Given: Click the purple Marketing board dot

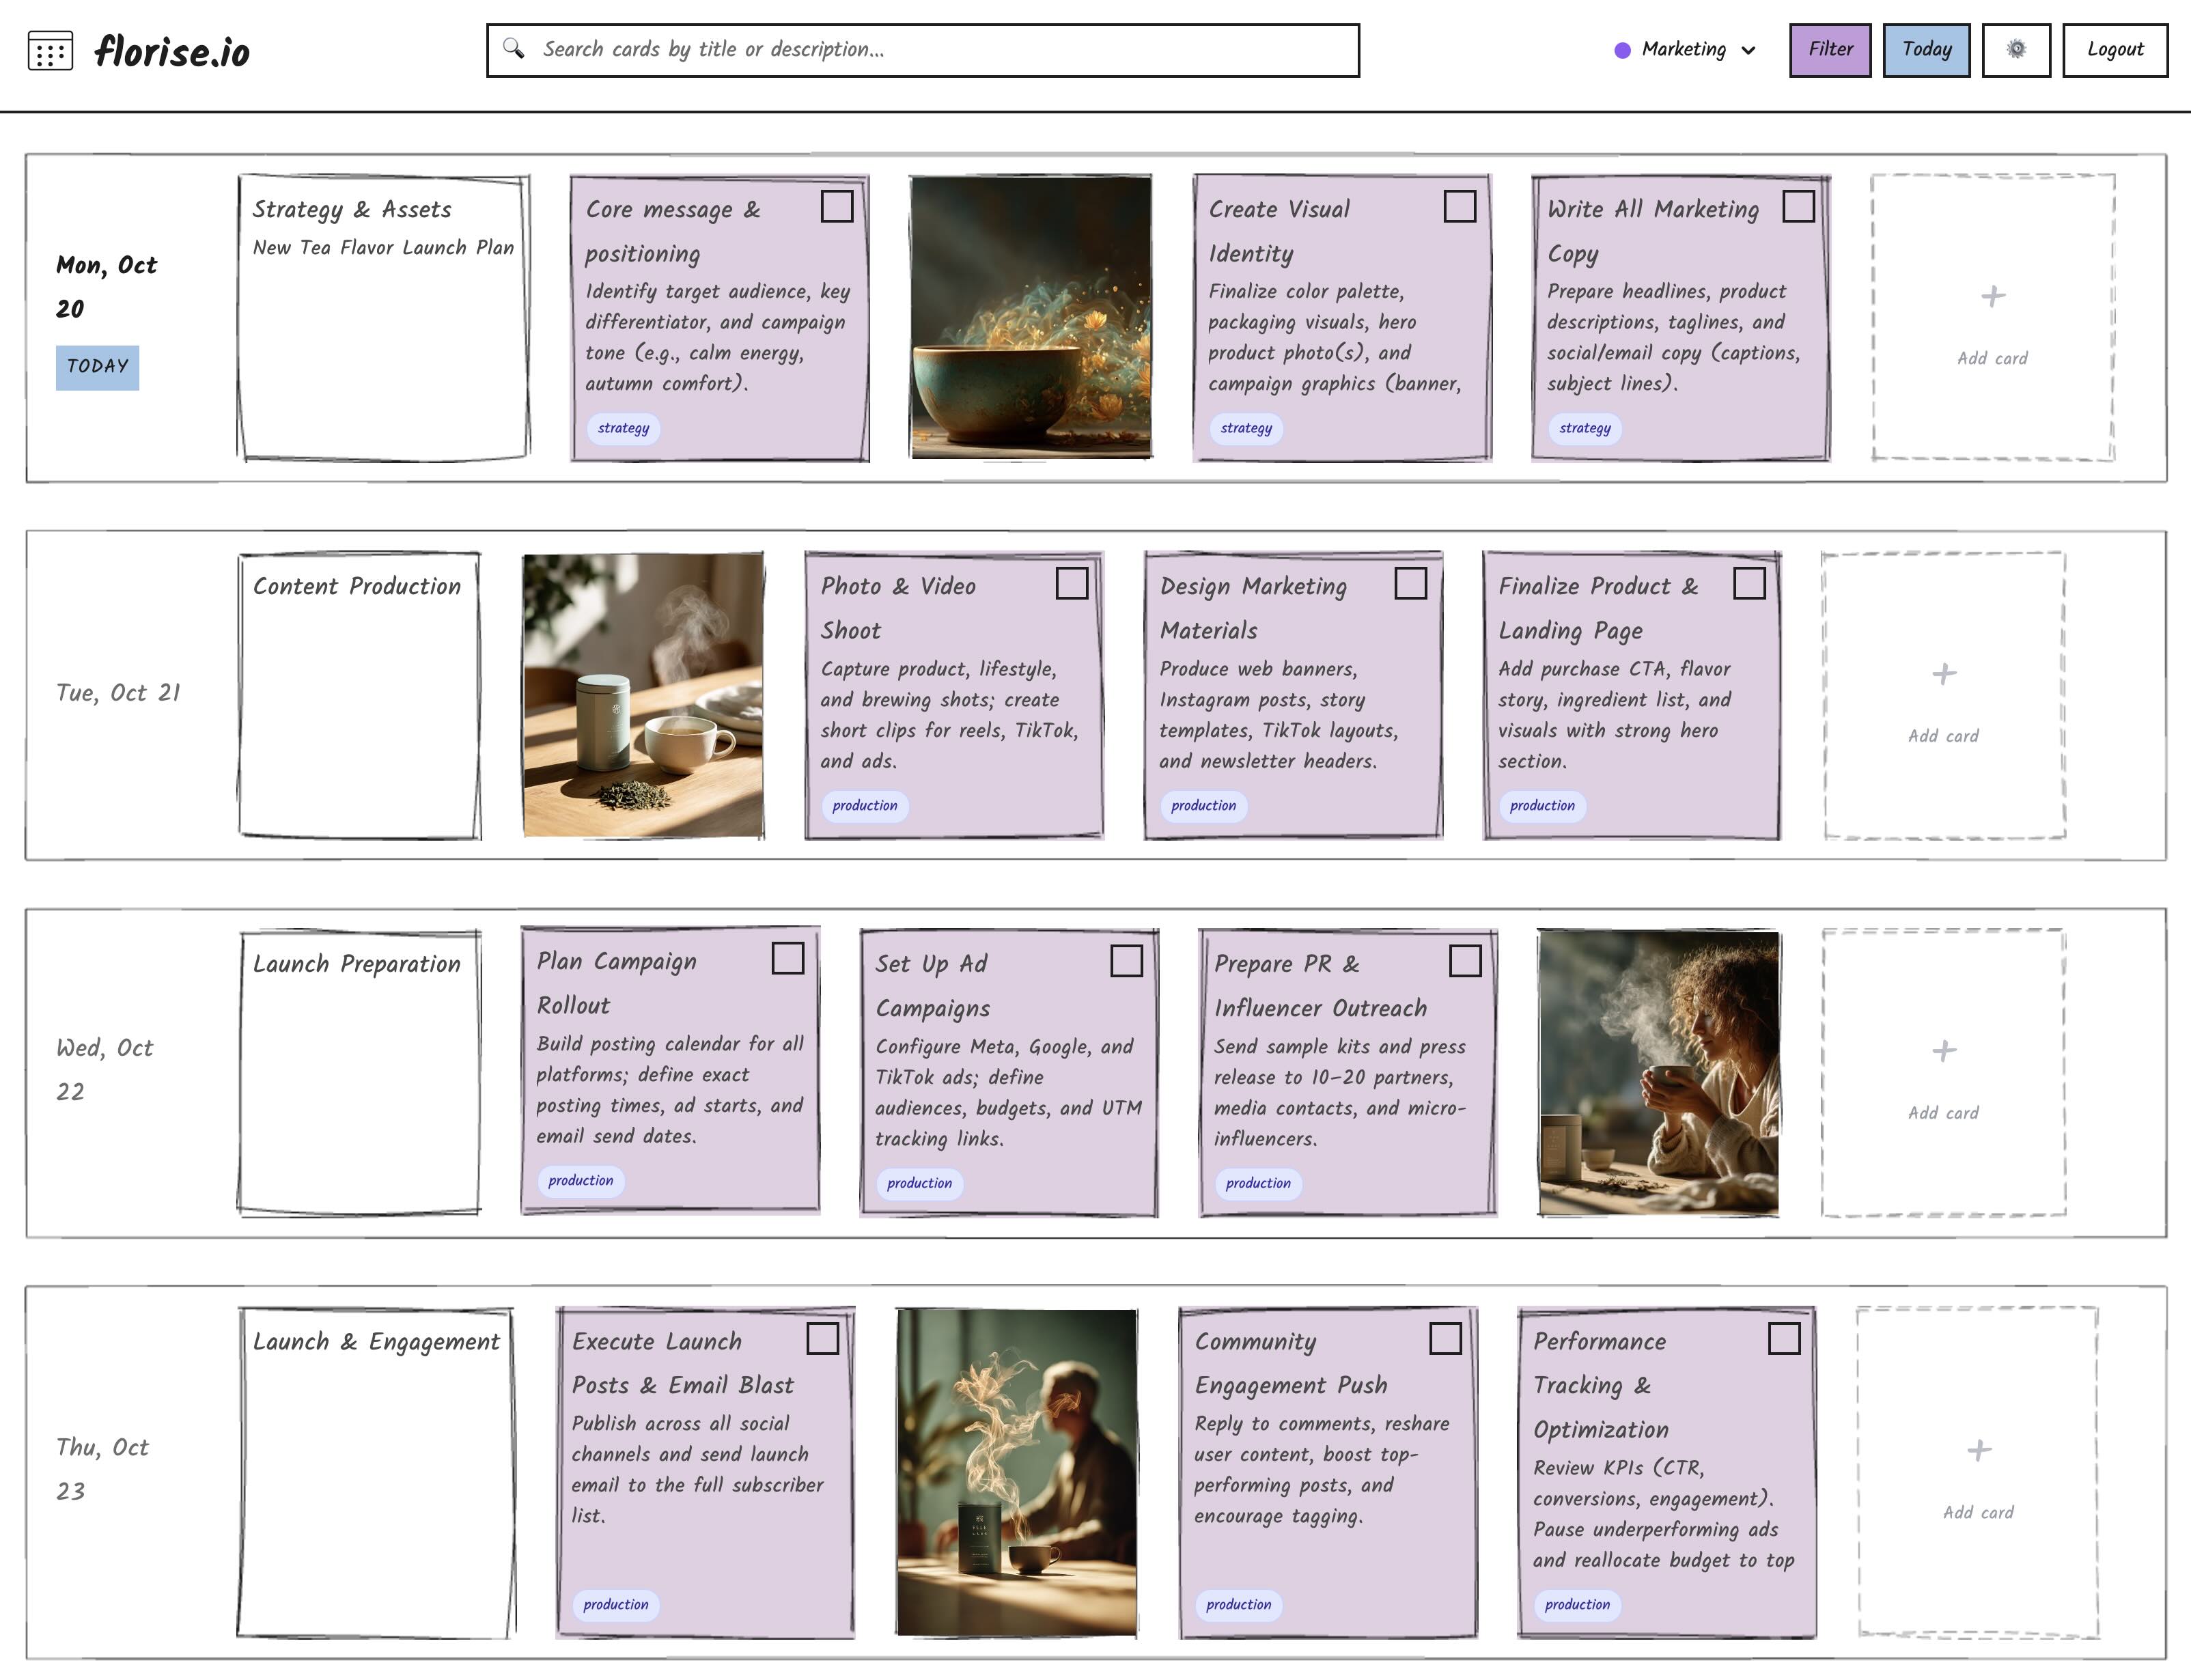Looking at the screenshot, I should 1622,50.
